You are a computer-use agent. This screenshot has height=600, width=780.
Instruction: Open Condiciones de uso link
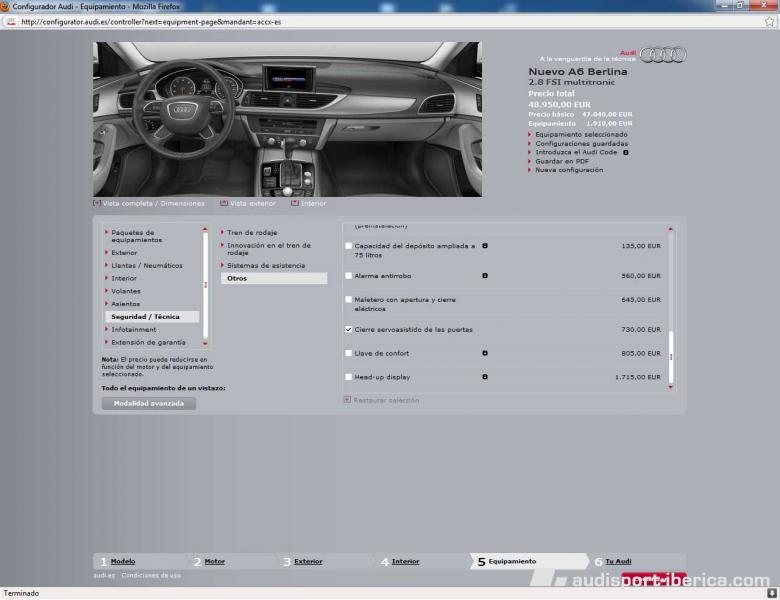point(151,576)
